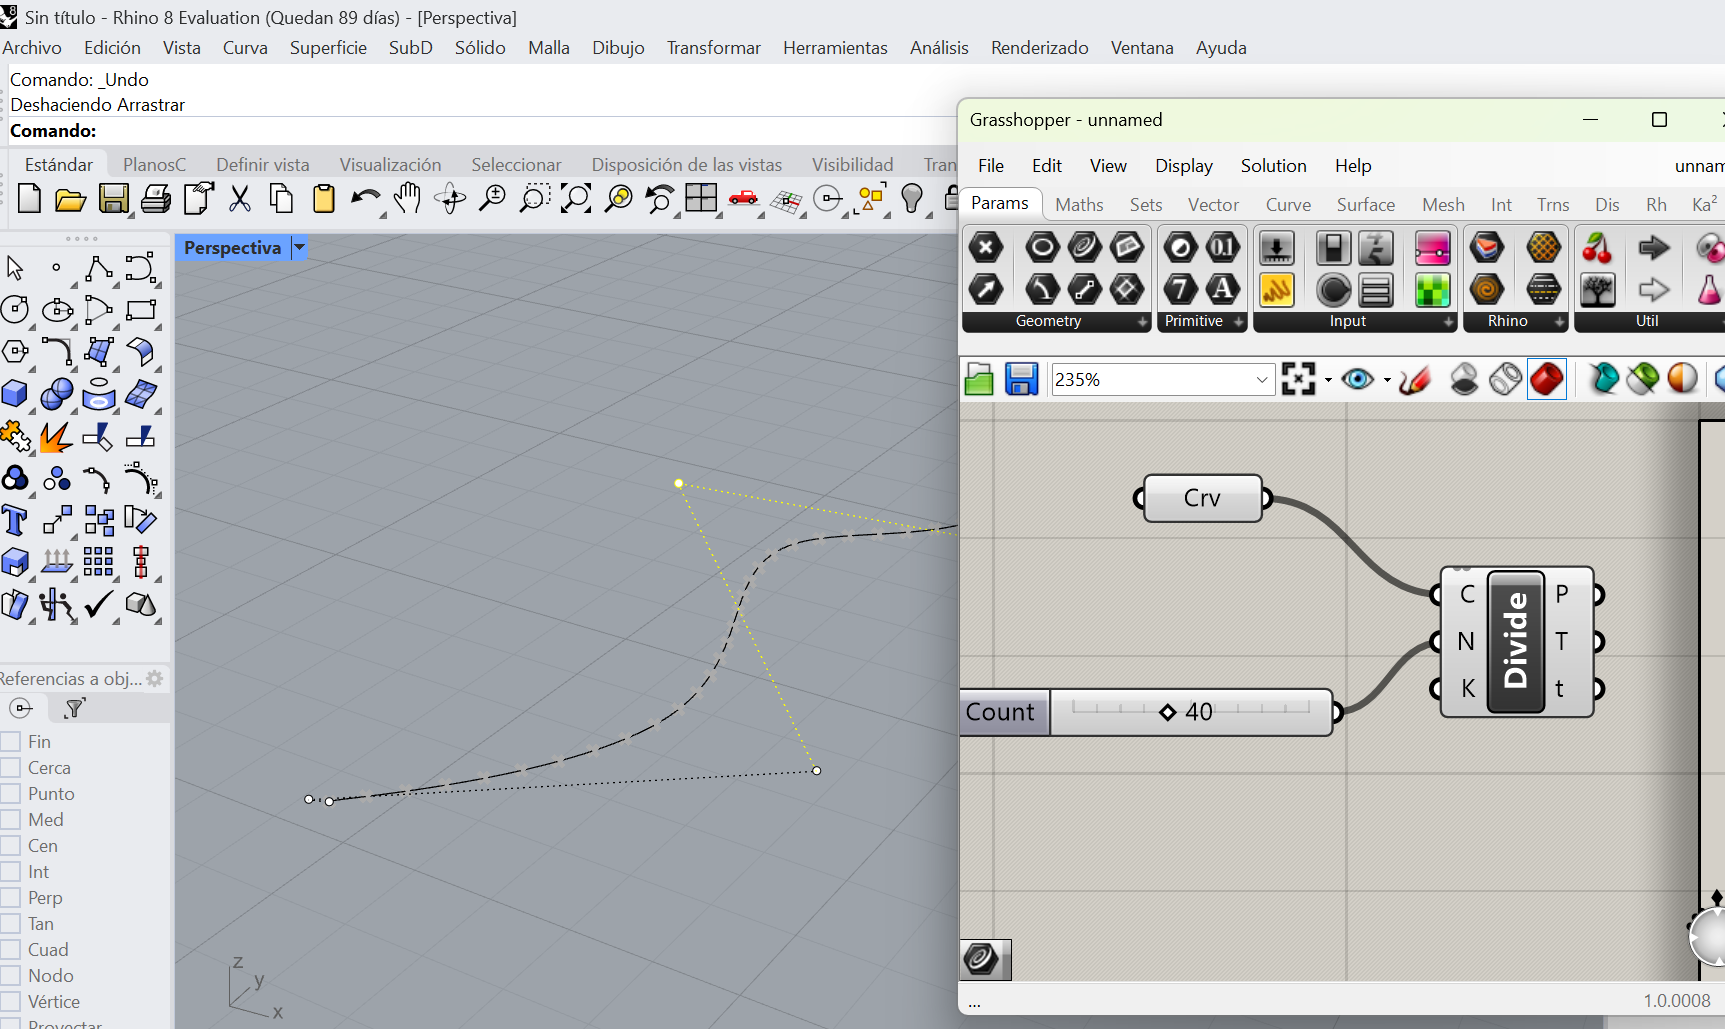Screen dimensions: 1725x1029
Task: Click the Zoom Extents icon
Action: (x=575, y=199)
